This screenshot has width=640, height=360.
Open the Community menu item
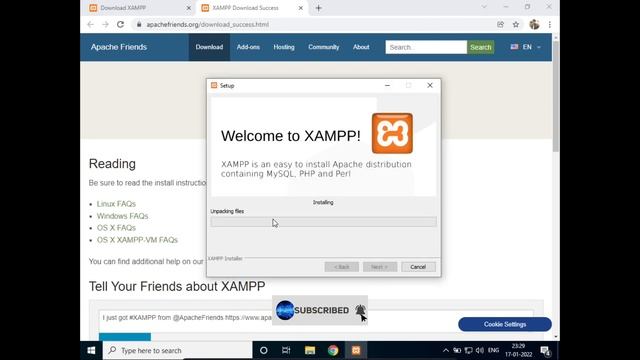click(x=324, y=47)
